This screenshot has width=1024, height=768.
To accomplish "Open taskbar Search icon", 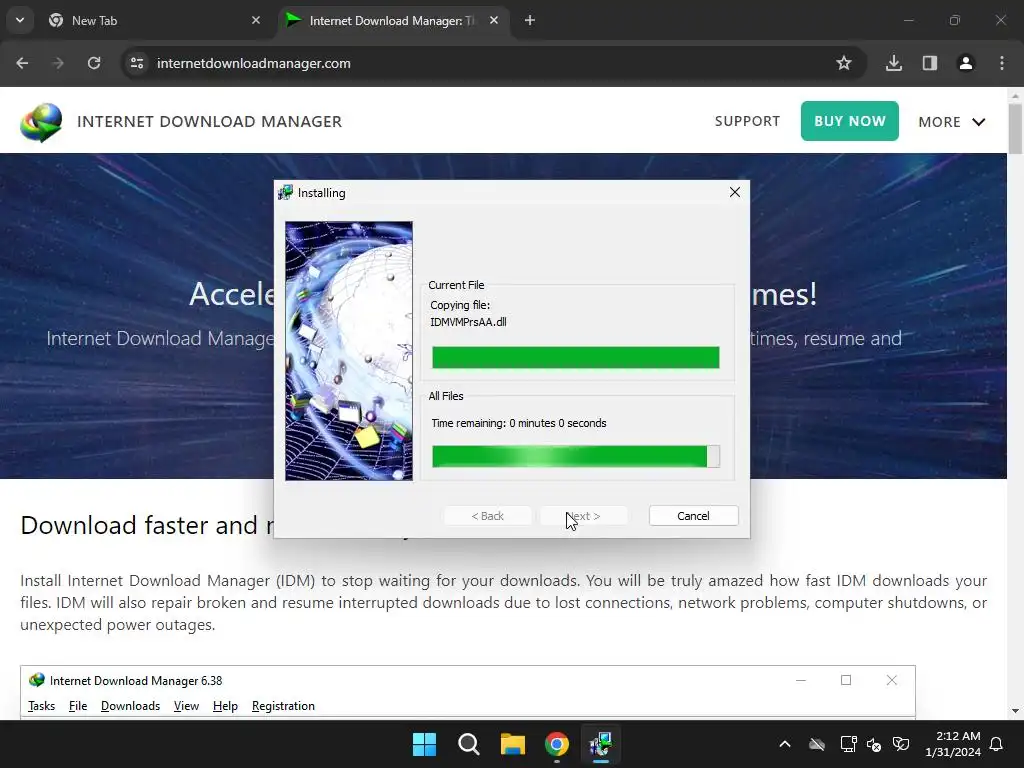I will [468, 744].
